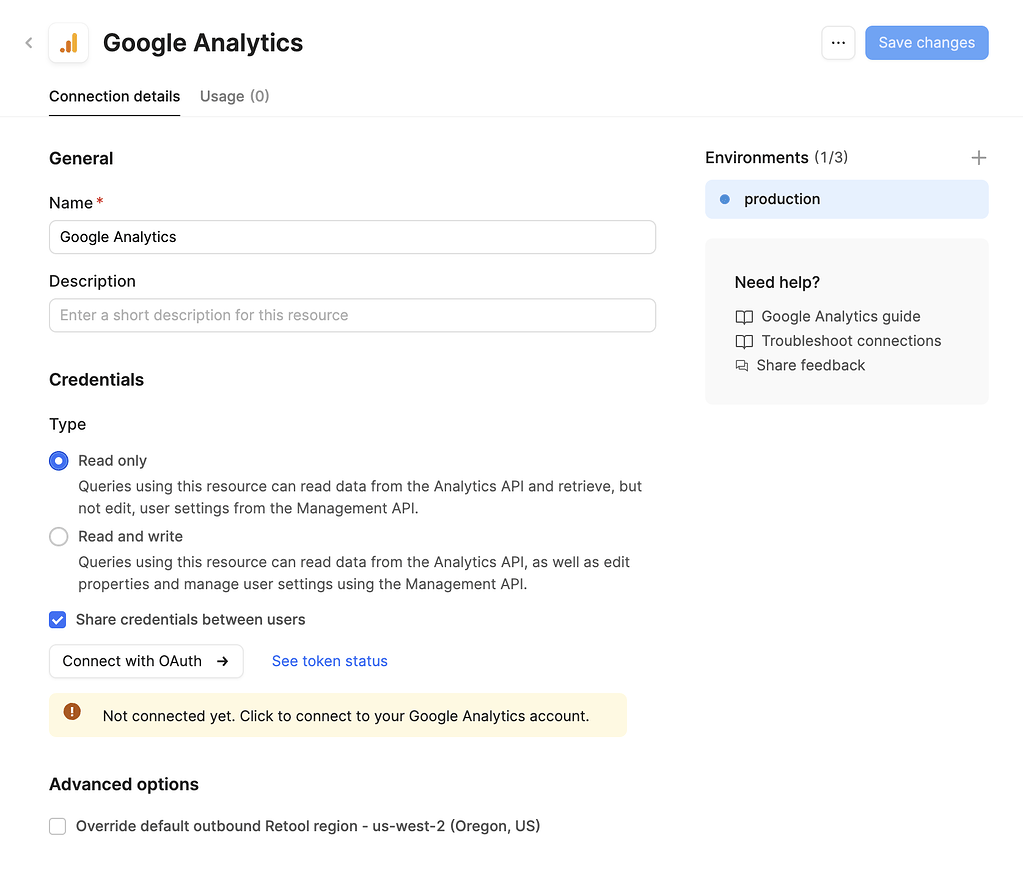Click Connect with OAuth
This screenshot has height=885, width=1023.
tap(146, 661)
